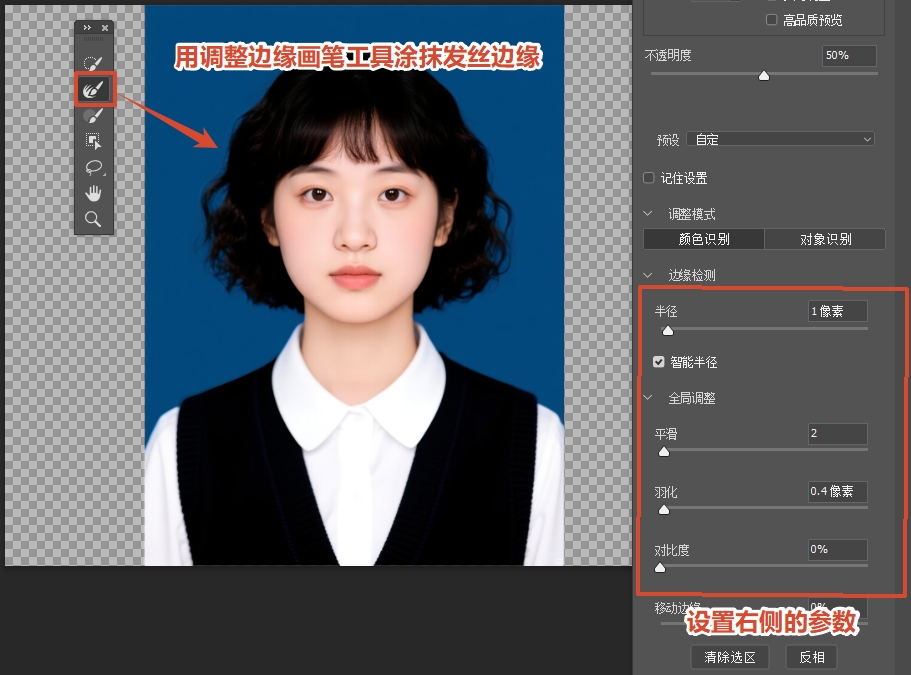
Task: Select the Lasso tool
Action: point(93,167)
